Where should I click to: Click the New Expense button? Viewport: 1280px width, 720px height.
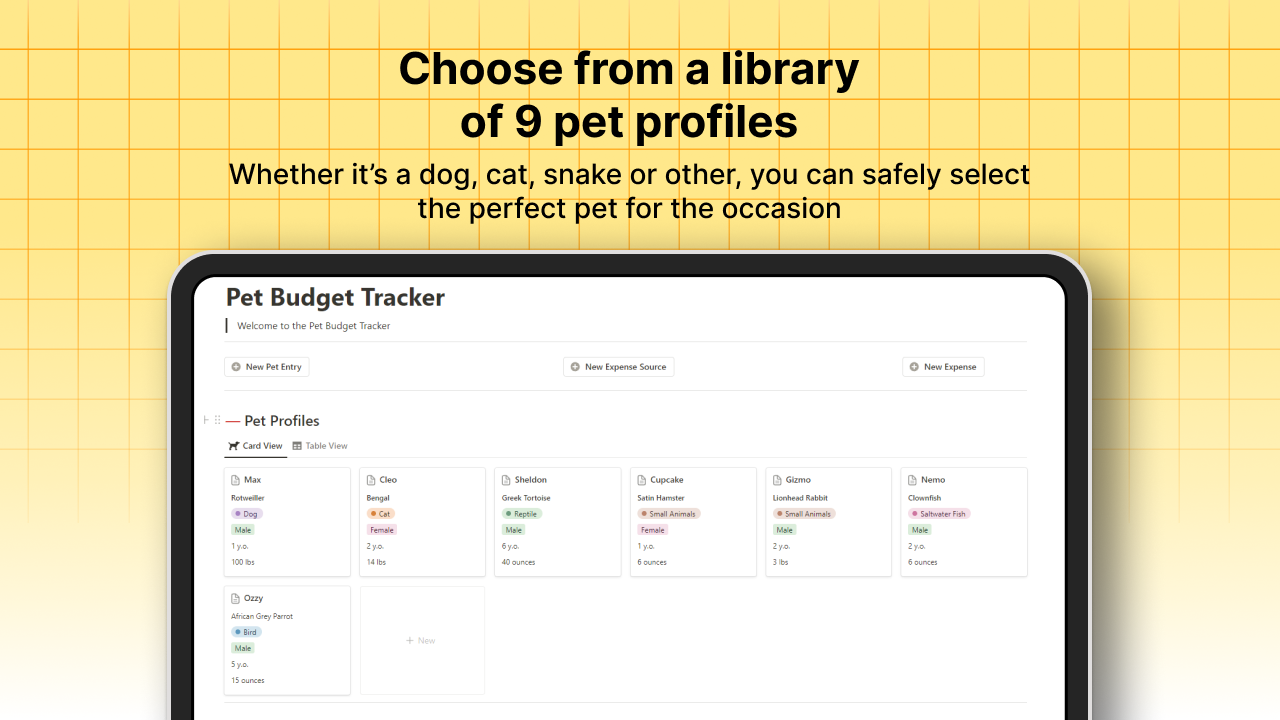942,366
